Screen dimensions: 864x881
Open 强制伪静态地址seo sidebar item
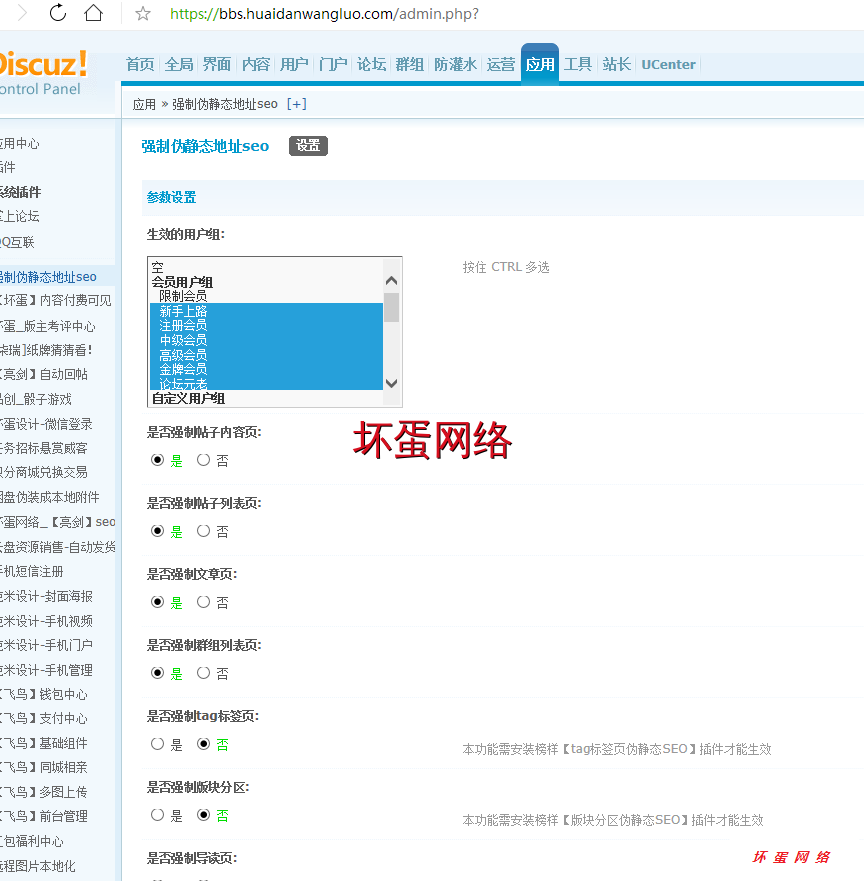pyautogui.click(x=48, y=277)
